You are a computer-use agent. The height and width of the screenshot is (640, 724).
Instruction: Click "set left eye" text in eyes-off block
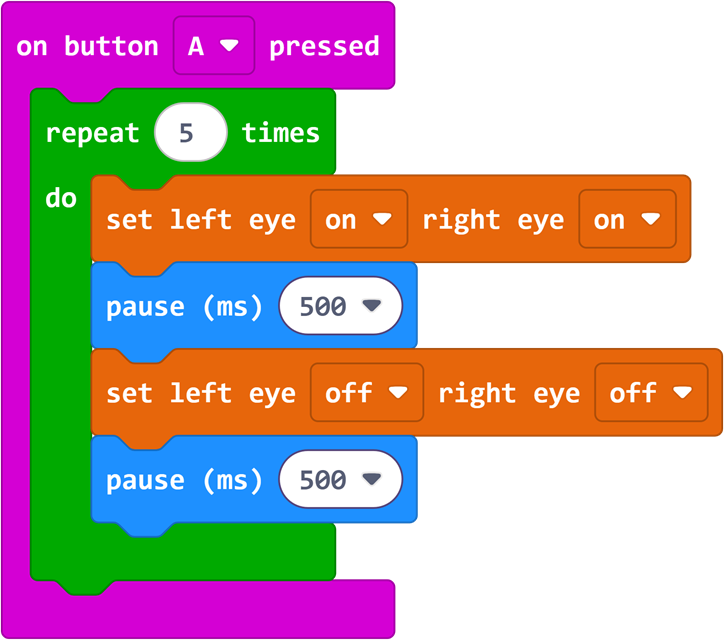200,393
